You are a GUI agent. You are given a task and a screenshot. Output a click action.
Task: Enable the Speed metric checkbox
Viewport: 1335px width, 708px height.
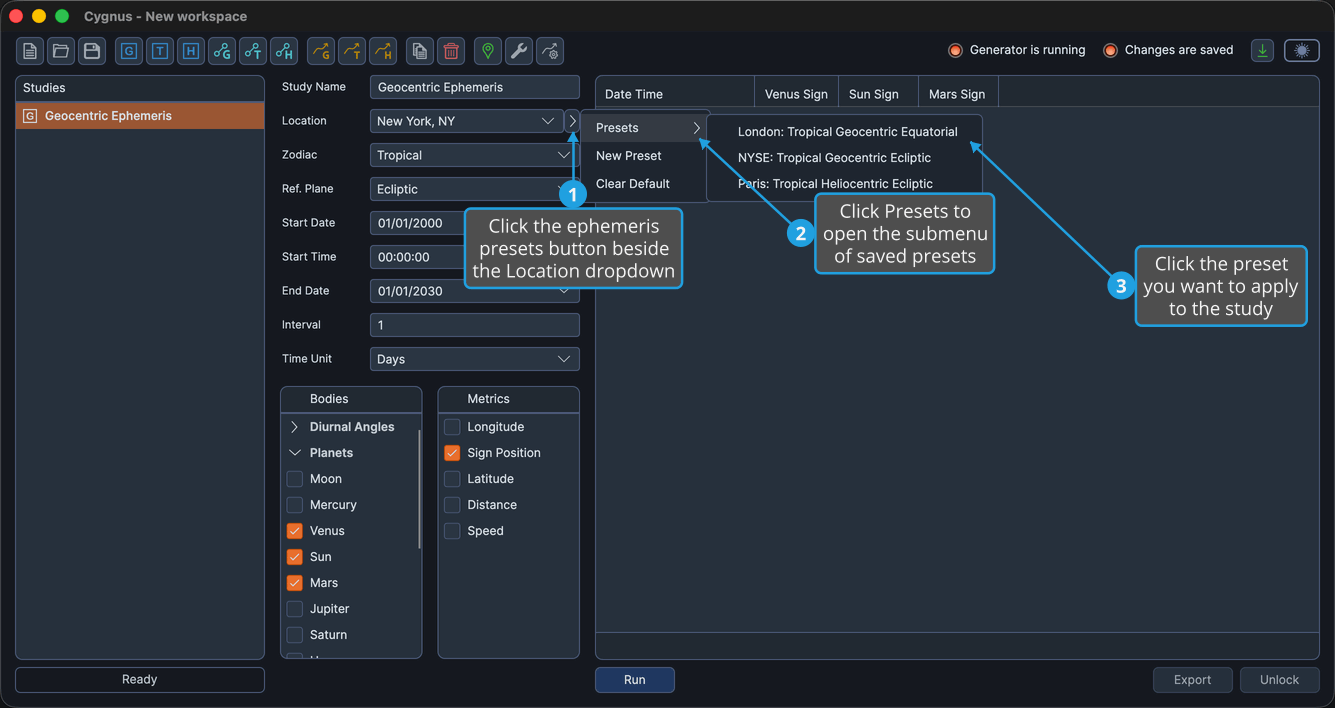click(x=452, y=531)
